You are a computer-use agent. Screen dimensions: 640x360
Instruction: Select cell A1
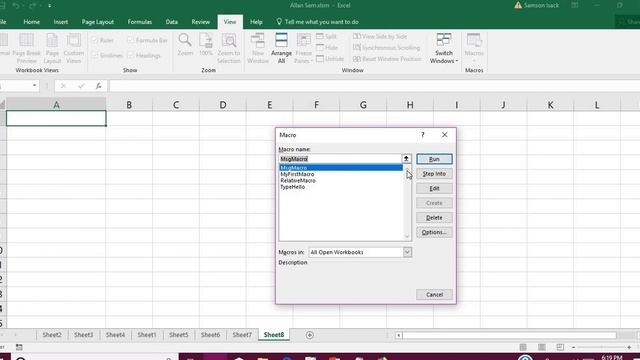(56, 118)
